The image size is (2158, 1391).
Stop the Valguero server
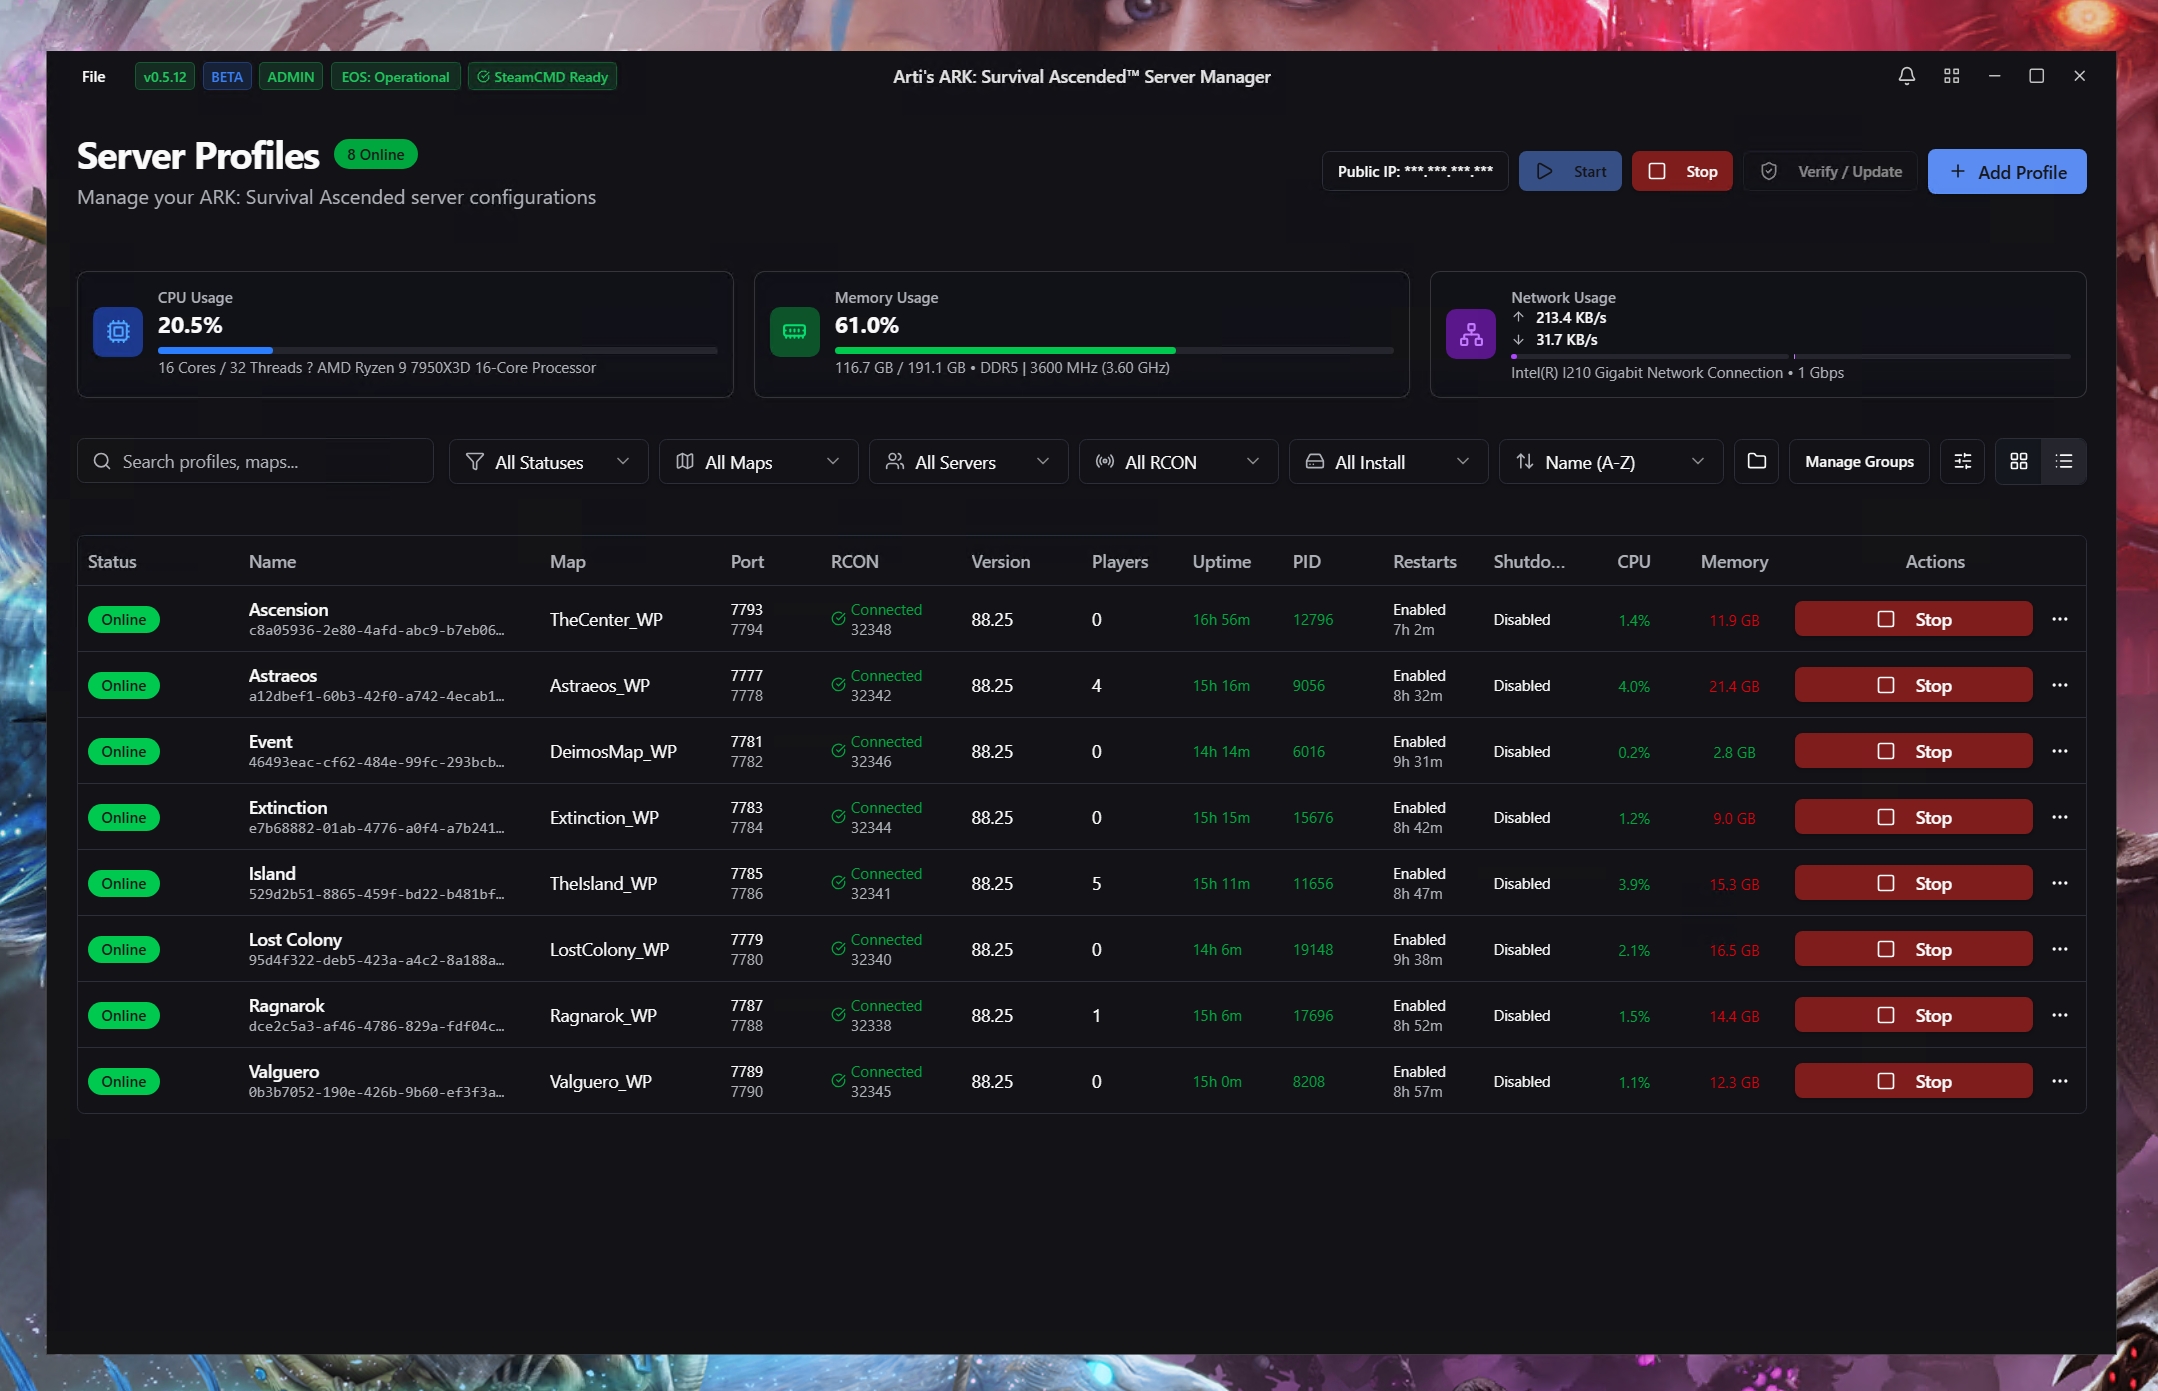pyautogui.click(x=1913, y=1081)
